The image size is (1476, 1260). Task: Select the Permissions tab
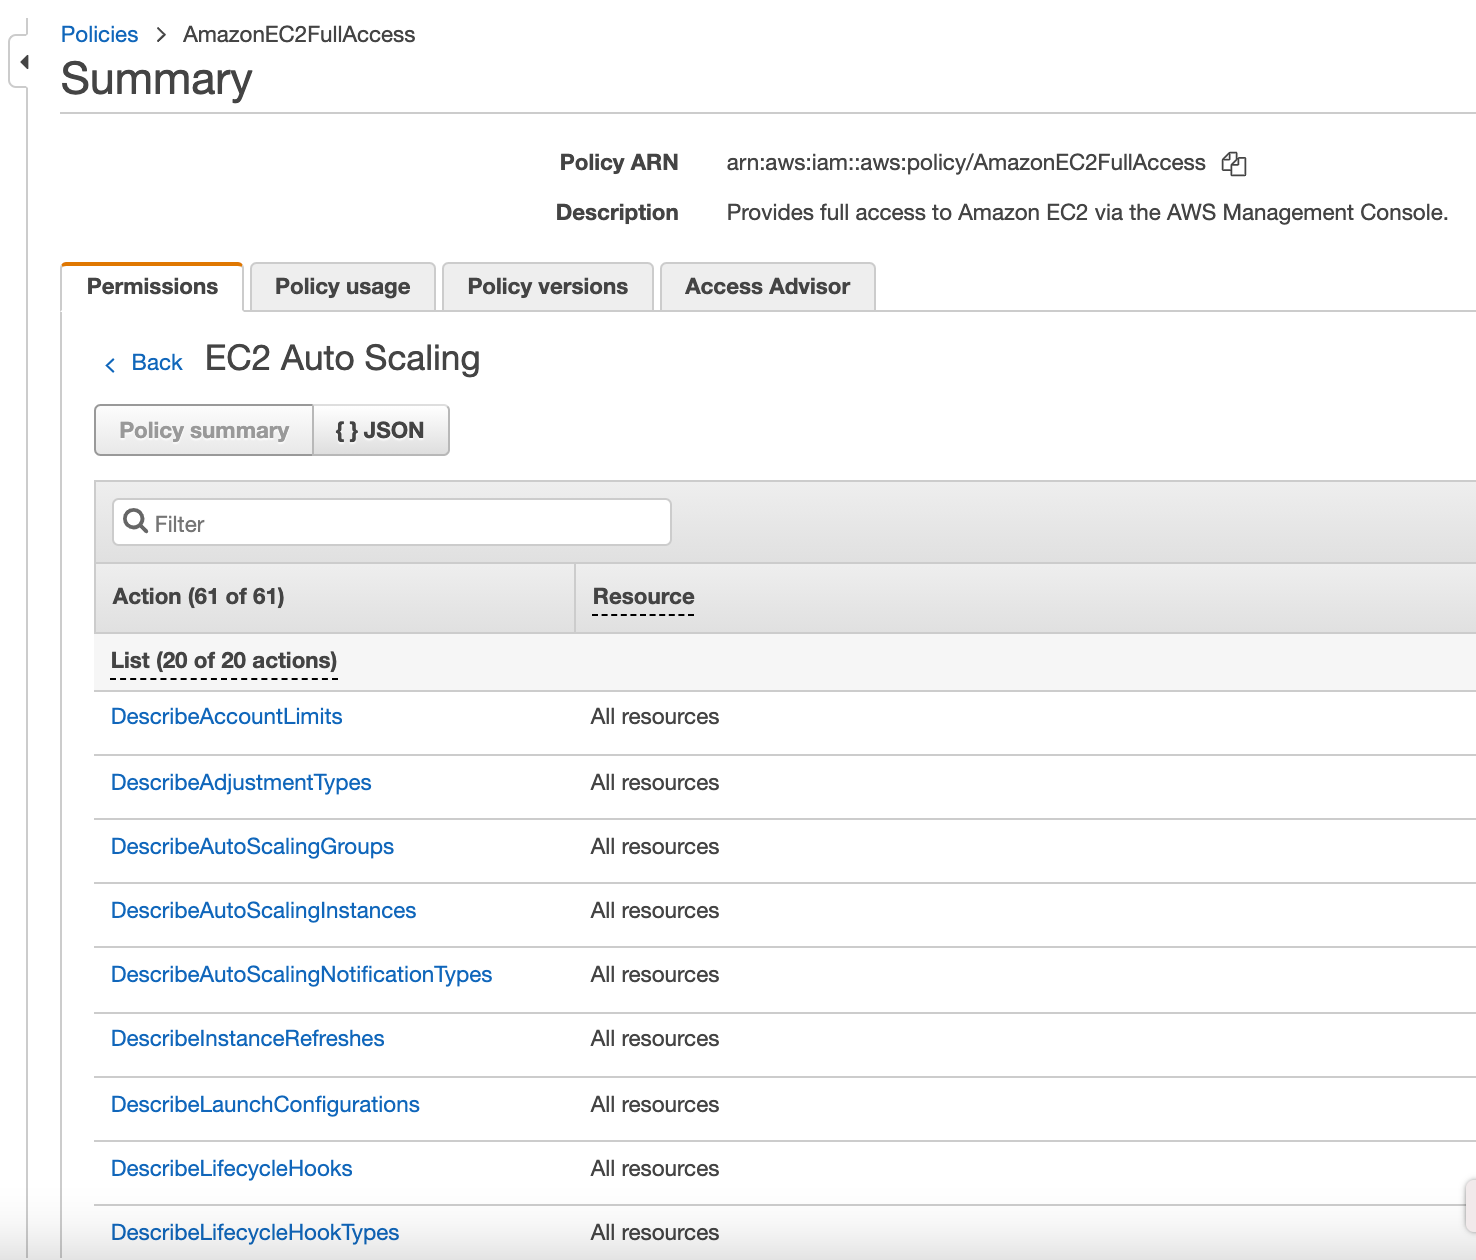(x=152, y=287)
